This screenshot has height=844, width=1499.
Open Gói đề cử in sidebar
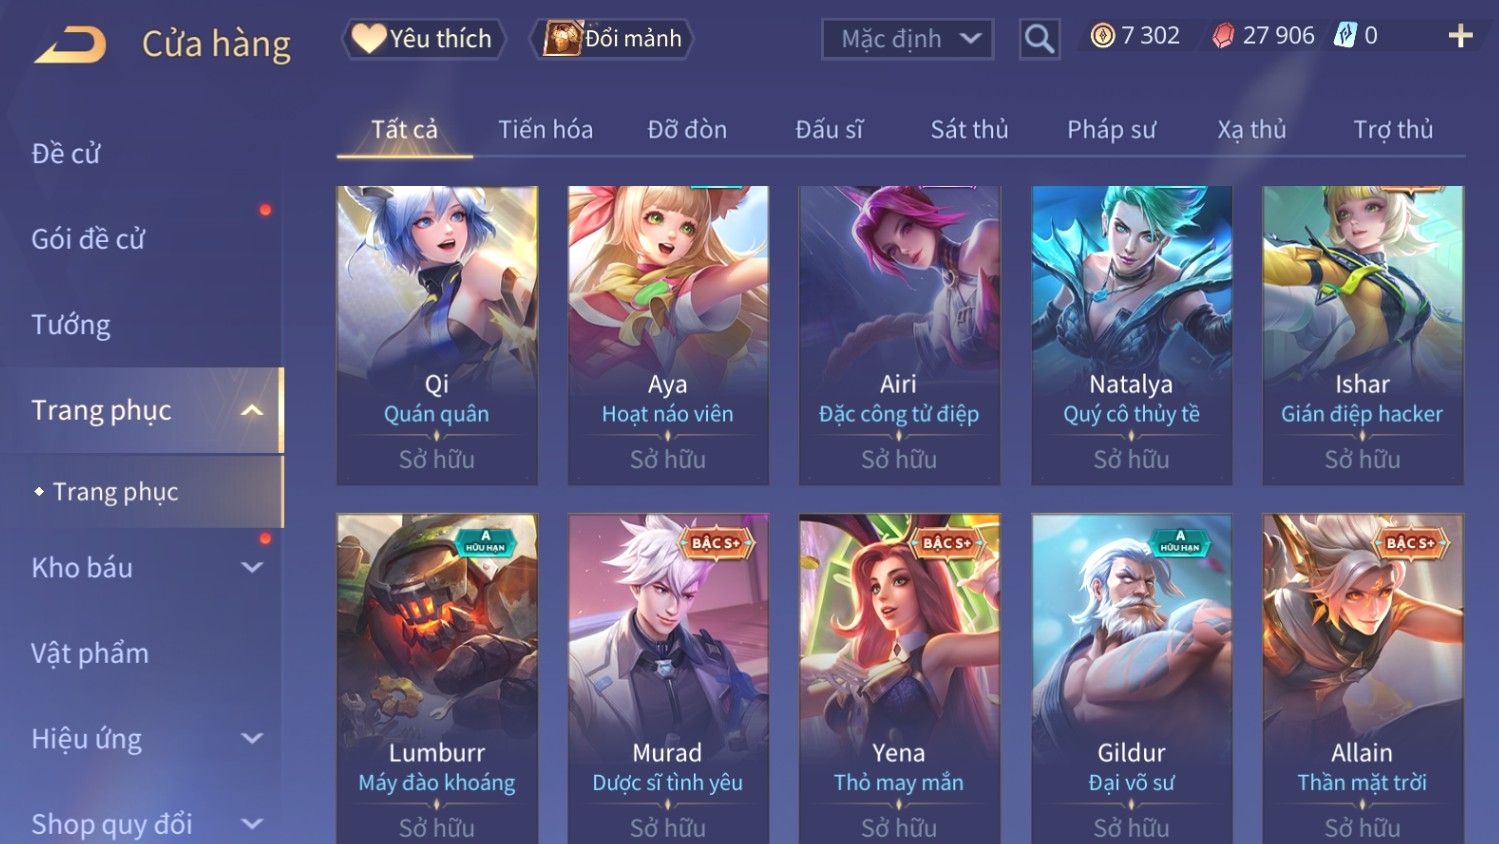tap(88, 238)
